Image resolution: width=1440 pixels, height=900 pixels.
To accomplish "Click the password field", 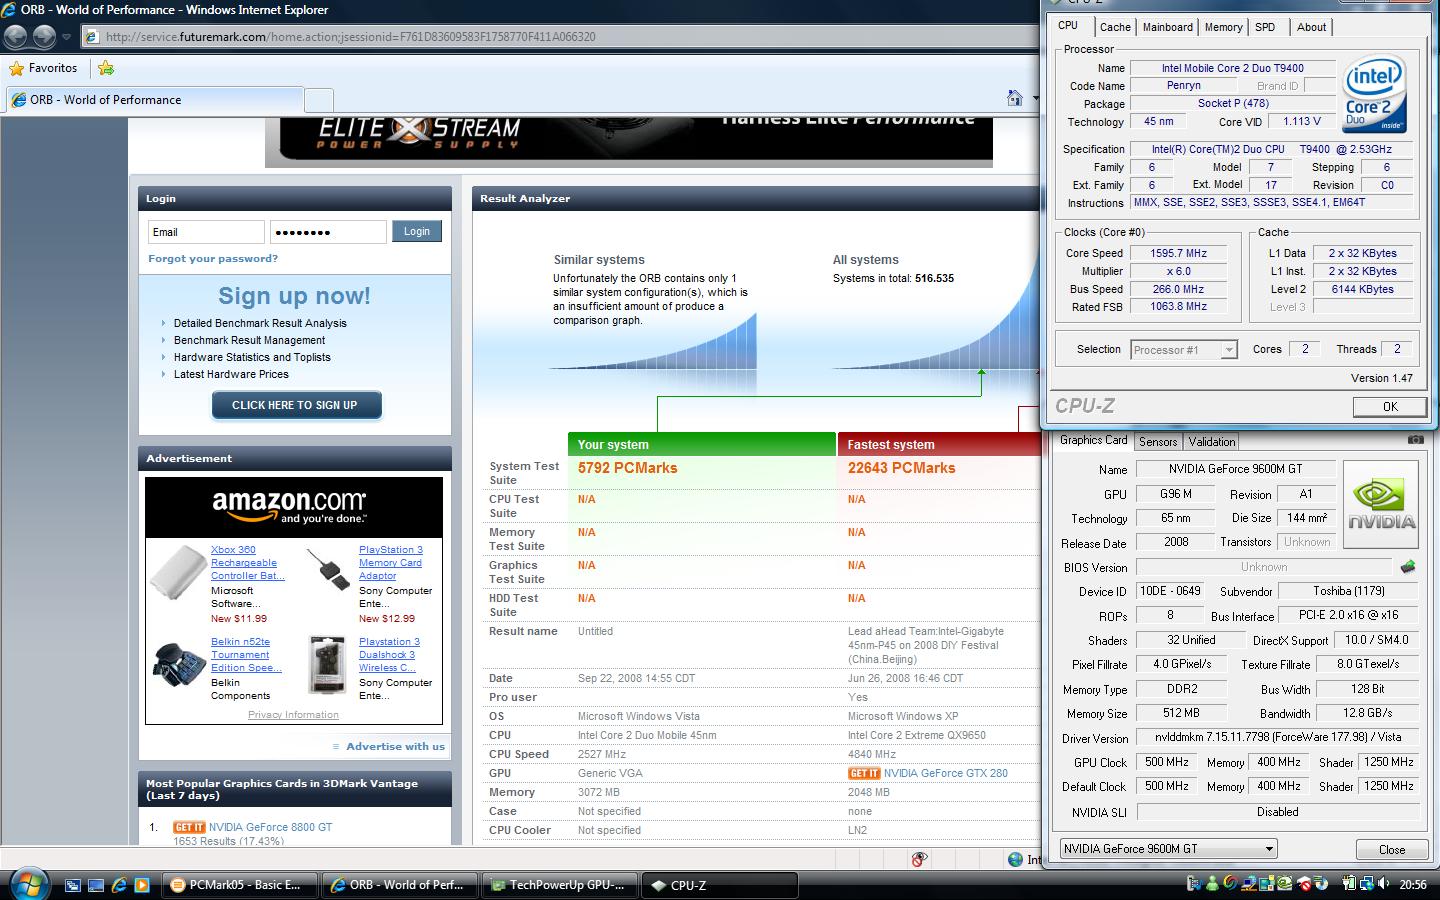I will click(328, 232).
